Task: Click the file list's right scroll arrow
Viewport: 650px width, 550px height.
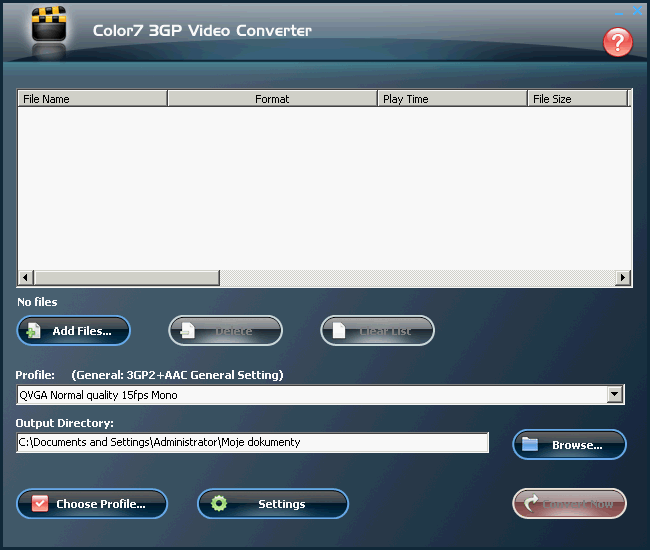Action: 623,277
